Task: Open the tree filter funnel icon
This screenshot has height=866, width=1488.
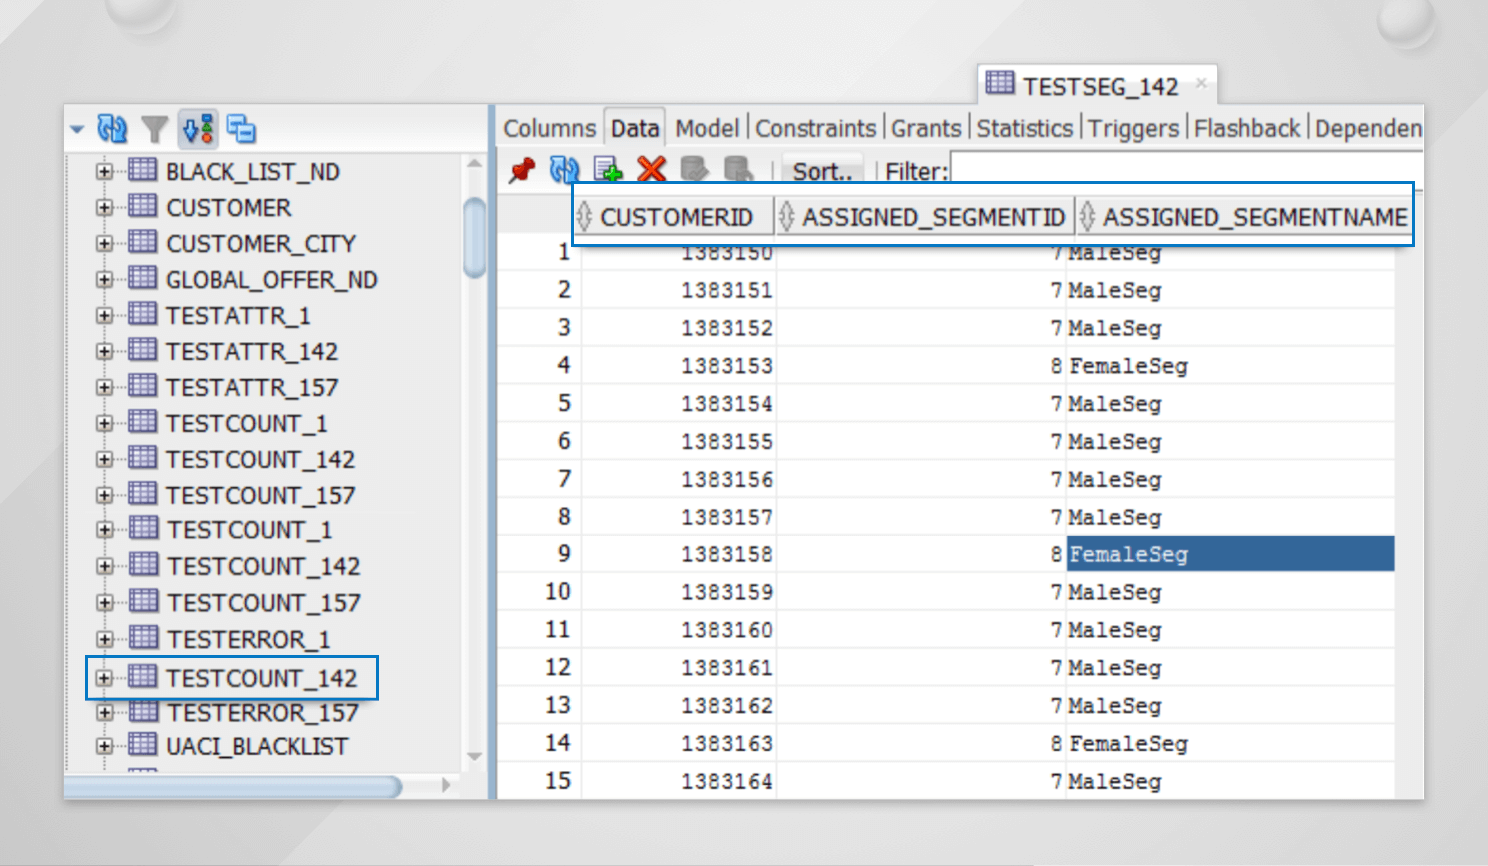Action: tap(154, 129)
